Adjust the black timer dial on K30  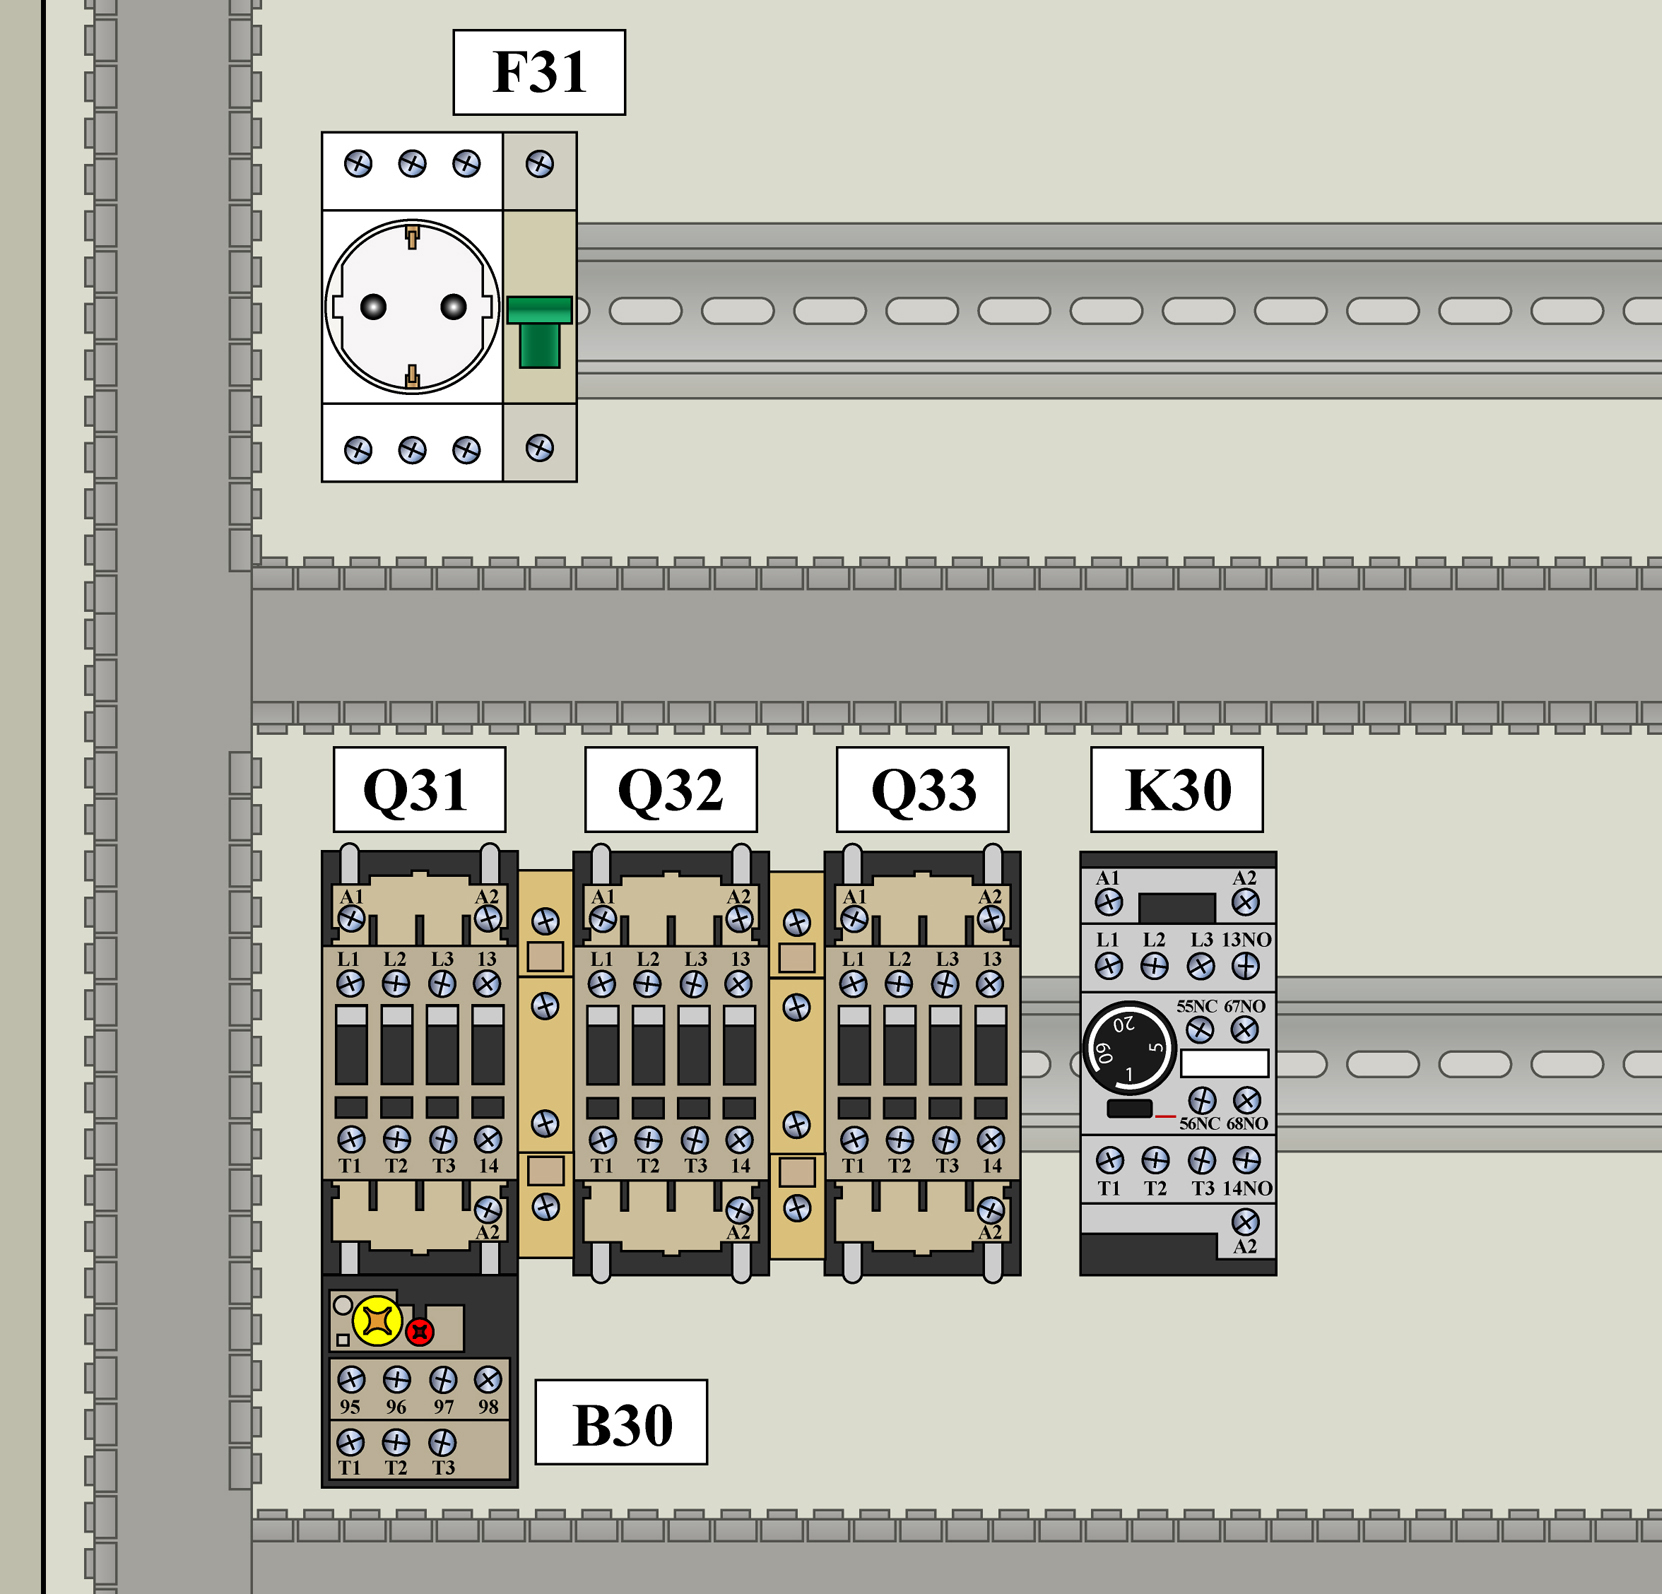pyautogui.click(x=1129, y=1050)
